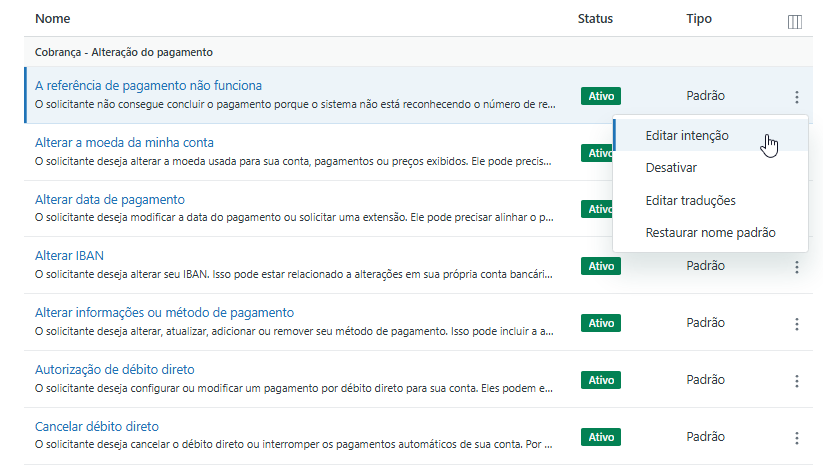The width and height of the screenshot is (823, 471).
Task: Click the 'Status' column header
Action: (595, 19)
